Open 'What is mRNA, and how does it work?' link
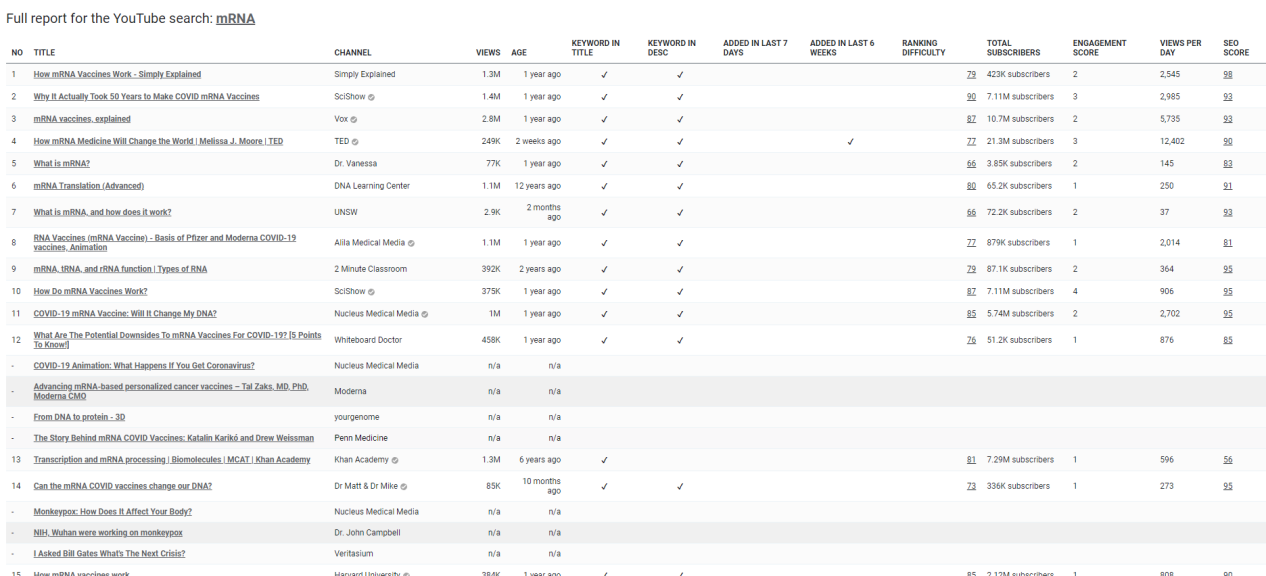The height and width of the screenshot is (576, 1266). pos(102,212)
